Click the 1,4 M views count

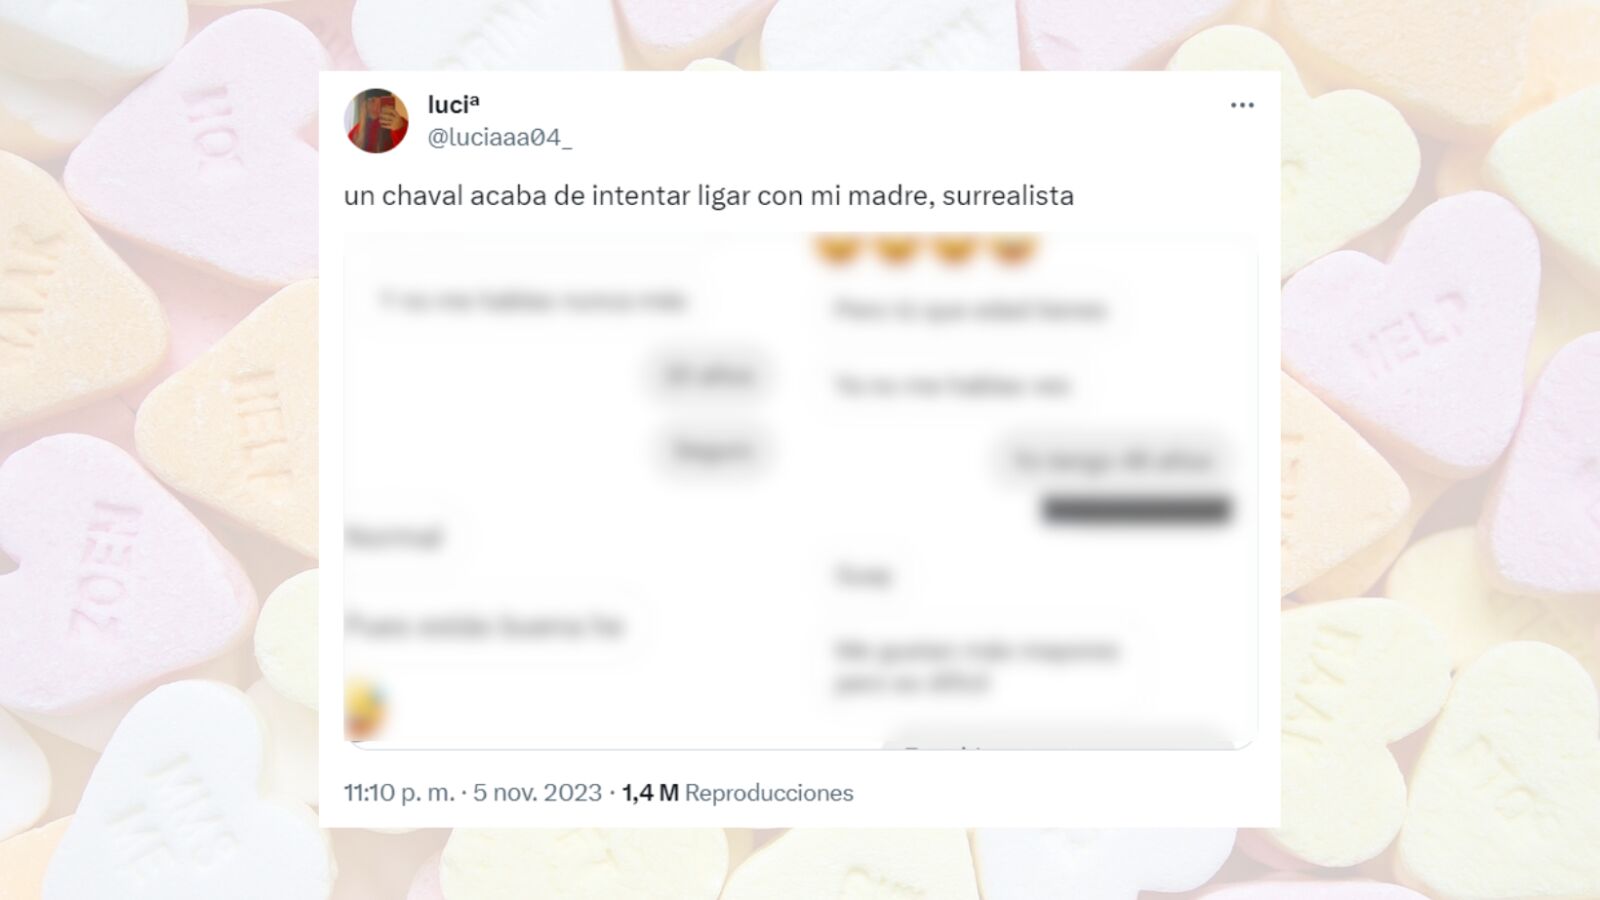click(650, 793)
